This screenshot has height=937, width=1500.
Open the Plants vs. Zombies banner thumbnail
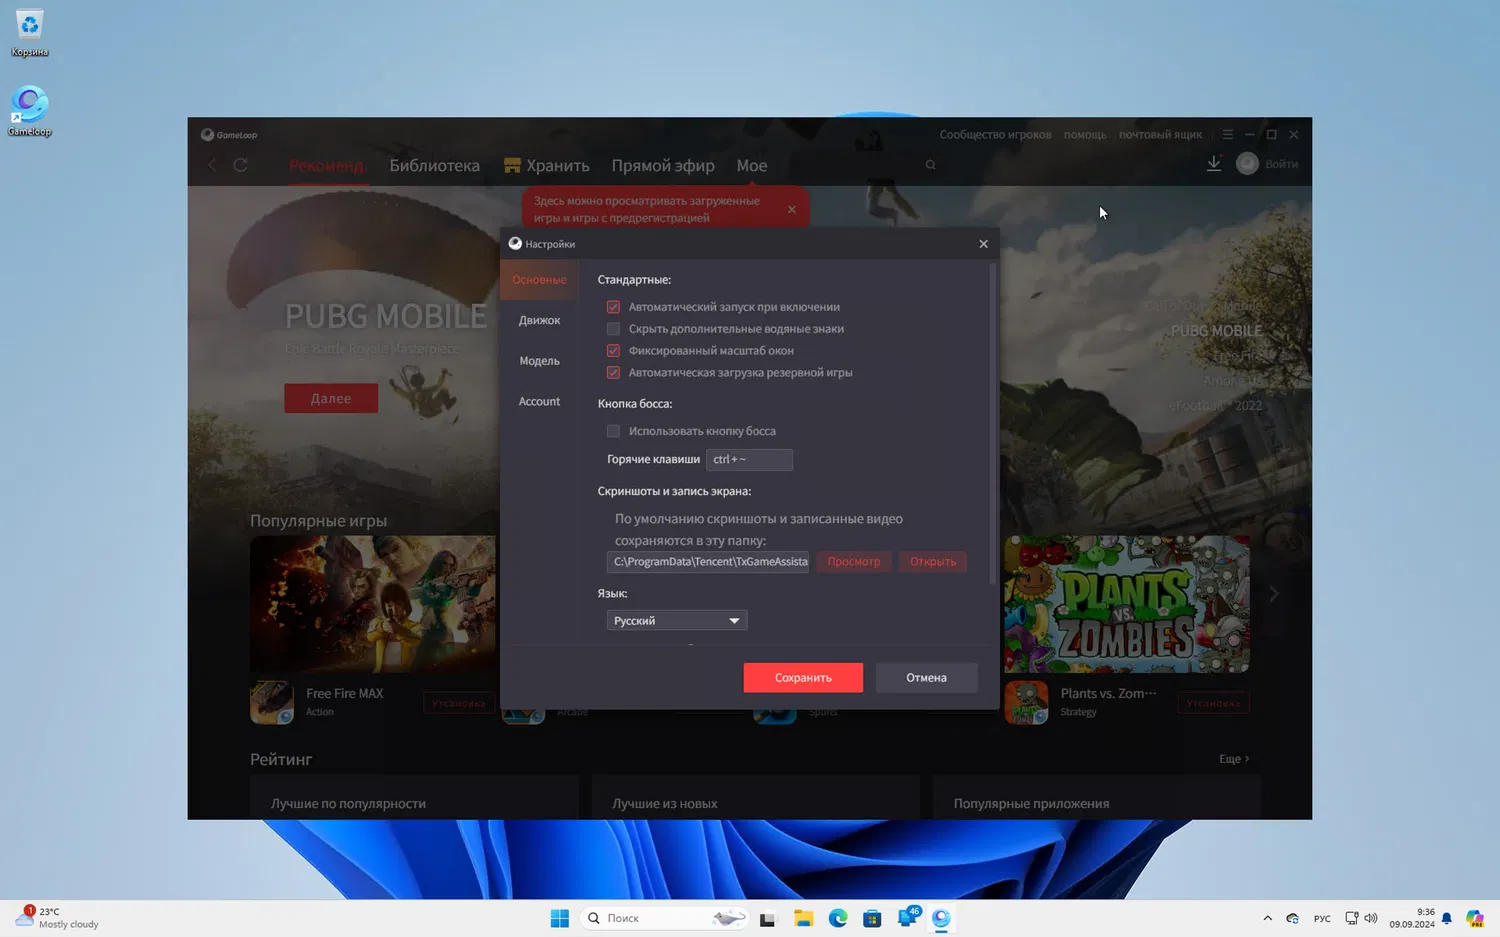[x=1127, y=604]
